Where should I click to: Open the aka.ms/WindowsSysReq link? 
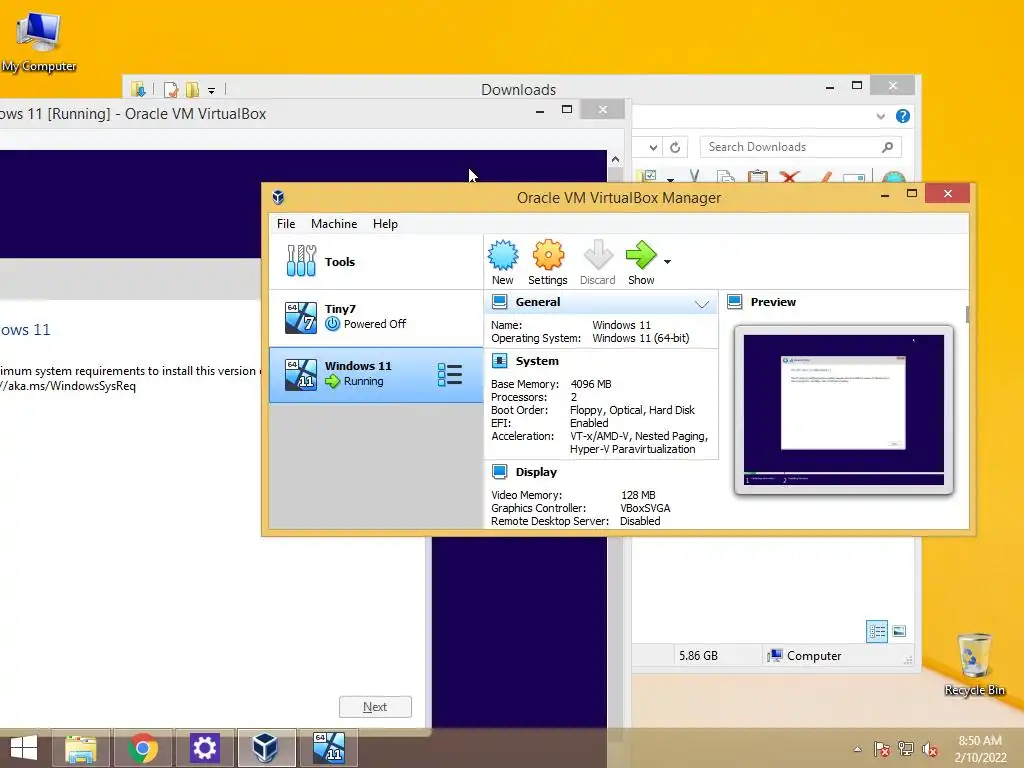click(68, 386)
